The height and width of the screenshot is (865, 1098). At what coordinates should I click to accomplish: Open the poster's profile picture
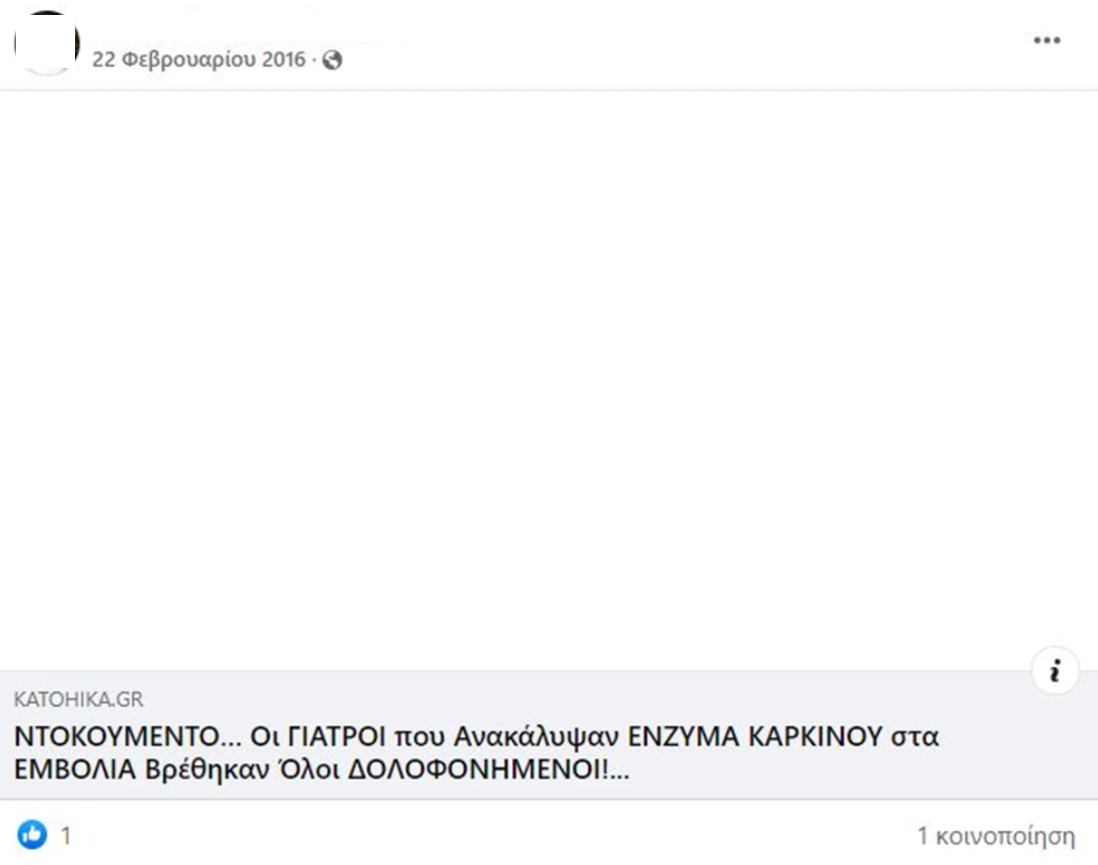pyautogui.click(x=47, y=43)
